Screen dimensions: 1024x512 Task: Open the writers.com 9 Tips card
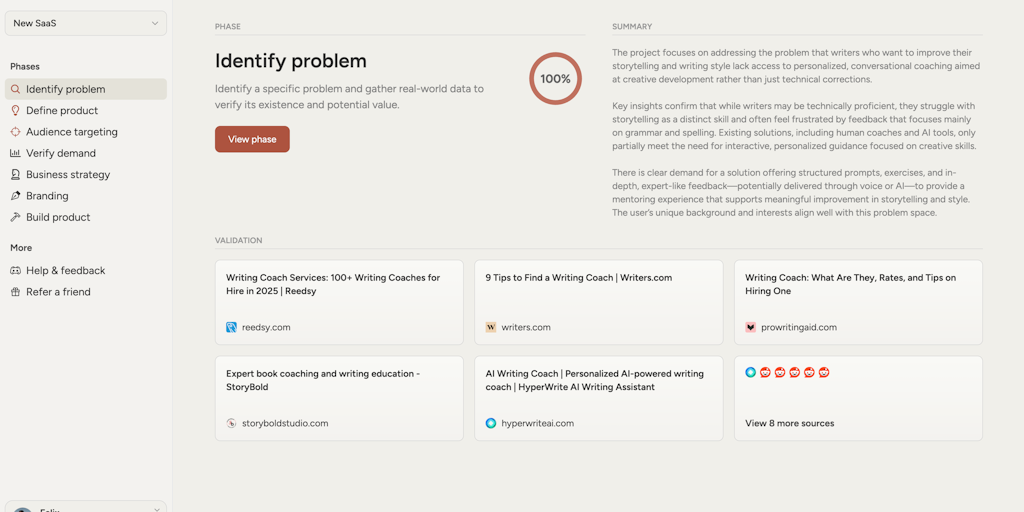click(598, 302)
